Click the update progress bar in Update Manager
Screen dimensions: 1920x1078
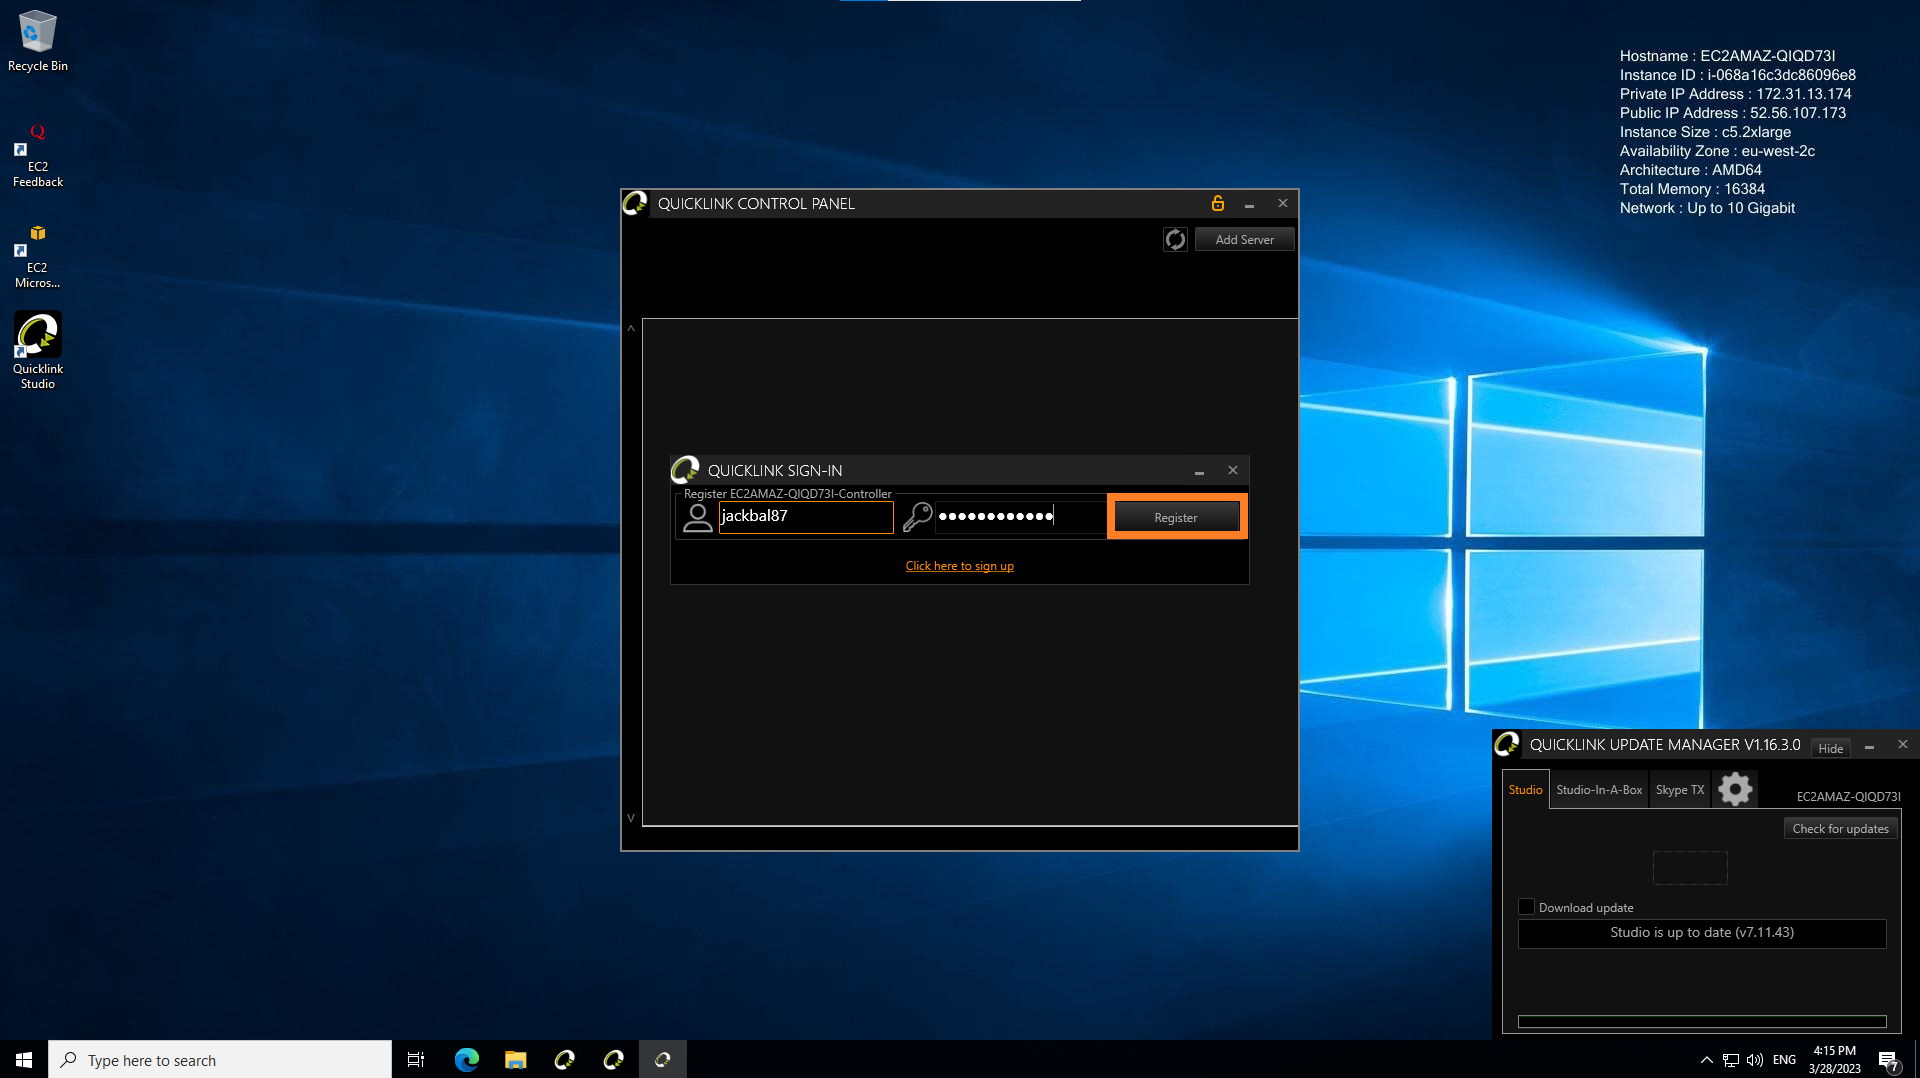[1702, 1021]
